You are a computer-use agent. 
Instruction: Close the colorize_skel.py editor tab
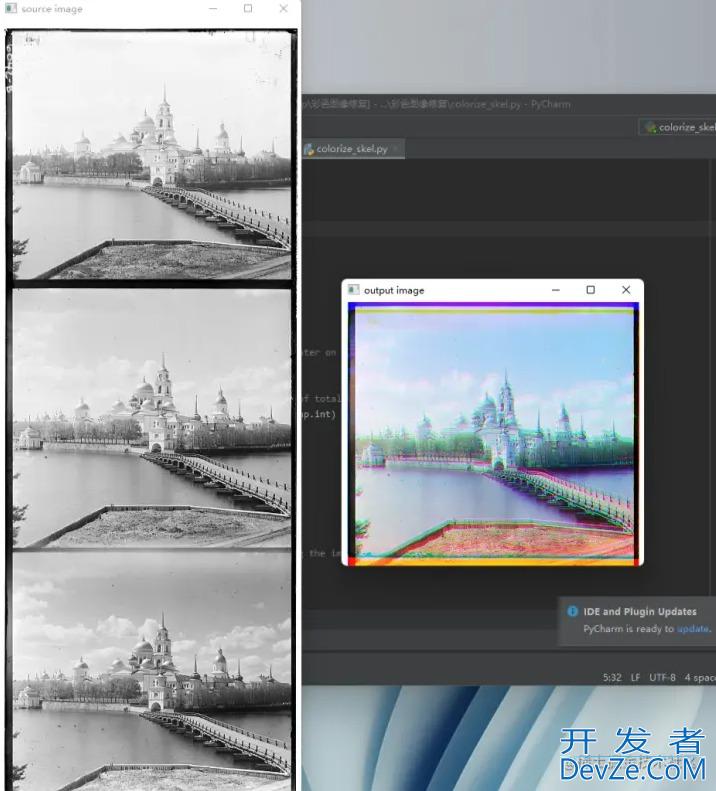[396, 149]
